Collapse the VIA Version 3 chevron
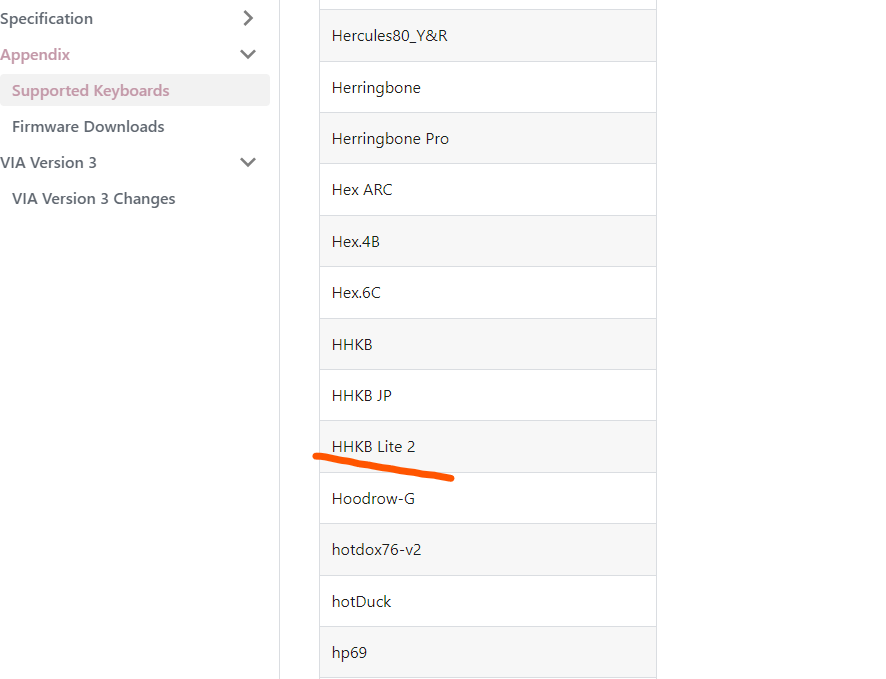Viewport: 886px width, 679px height. pos(247,162)
